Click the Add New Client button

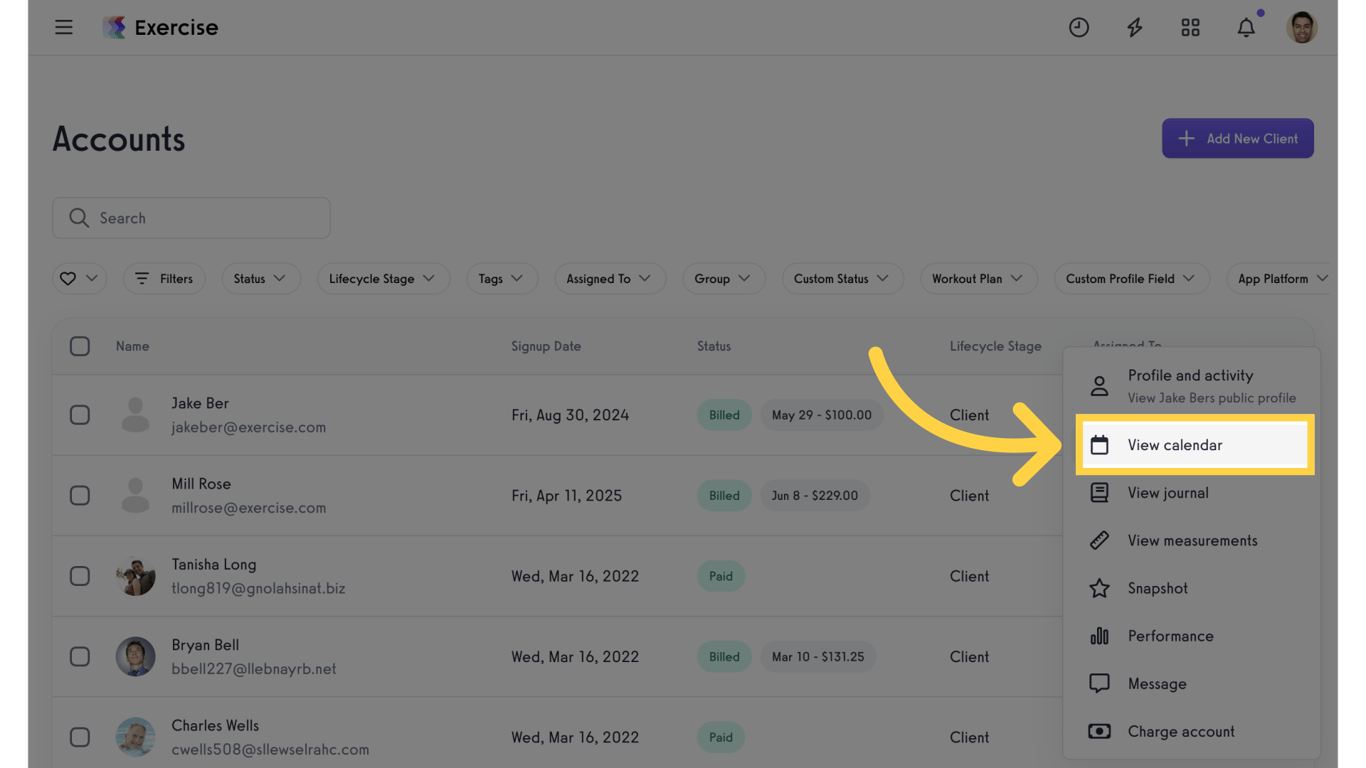pos(1238,138)
